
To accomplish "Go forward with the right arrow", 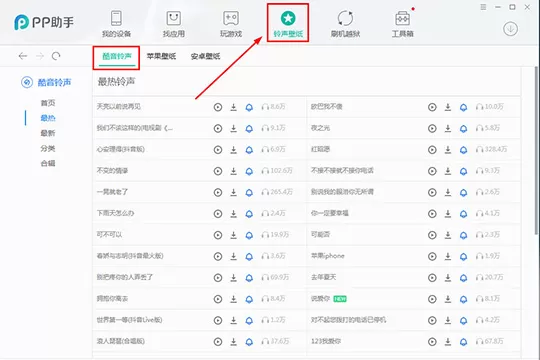I will pyautogui.click(x=40, y=56).
